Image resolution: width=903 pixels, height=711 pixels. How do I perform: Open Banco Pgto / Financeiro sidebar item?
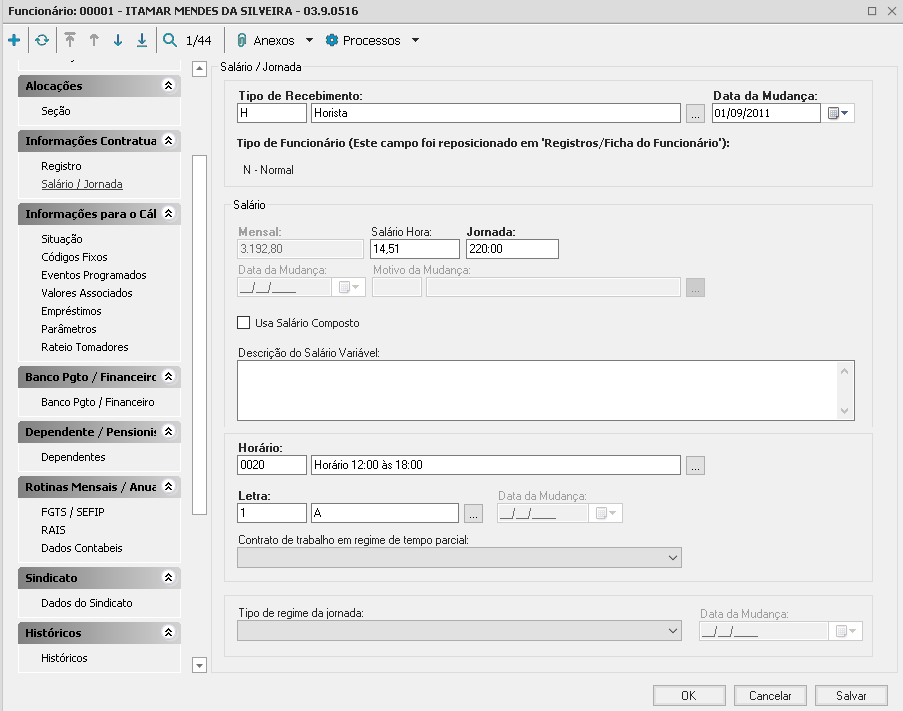98,402
